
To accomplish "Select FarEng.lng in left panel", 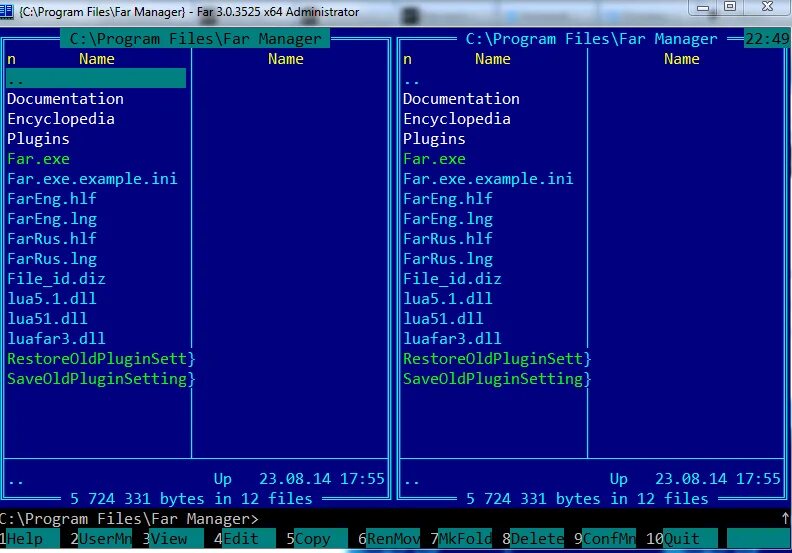I will [52, 219].
